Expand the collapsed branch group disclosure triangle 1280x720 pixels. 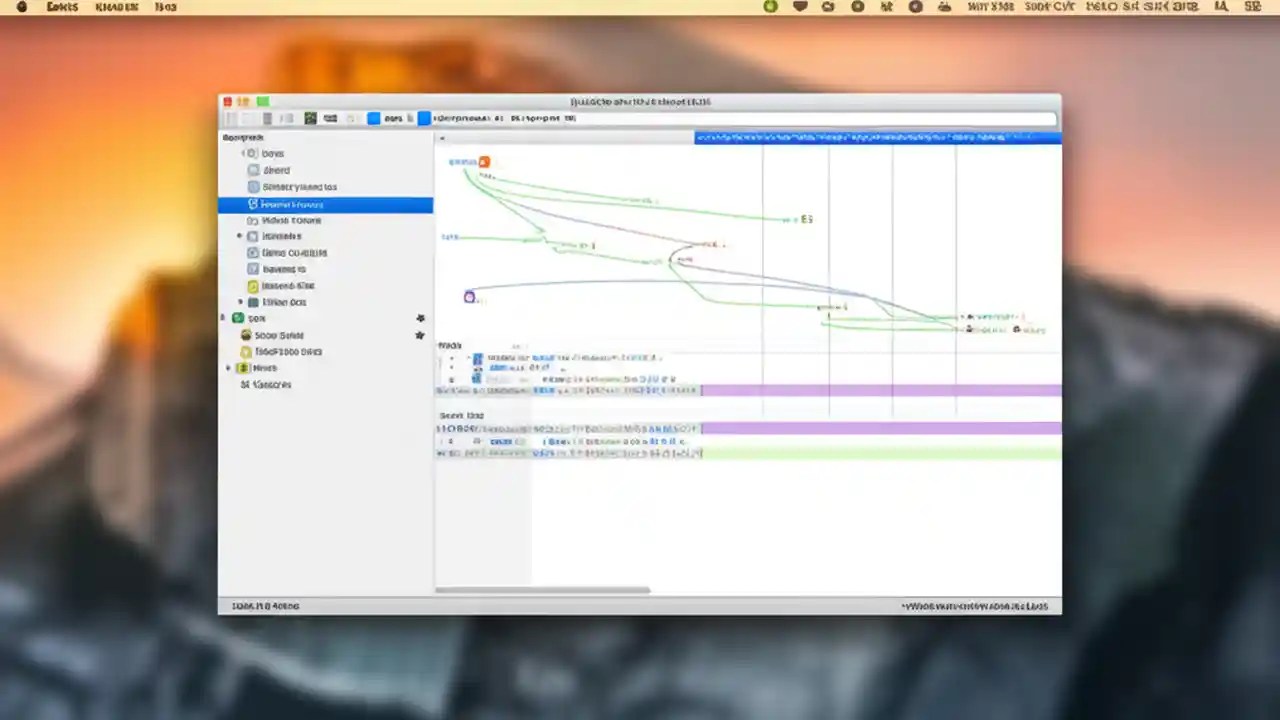[x=239, y=236]
